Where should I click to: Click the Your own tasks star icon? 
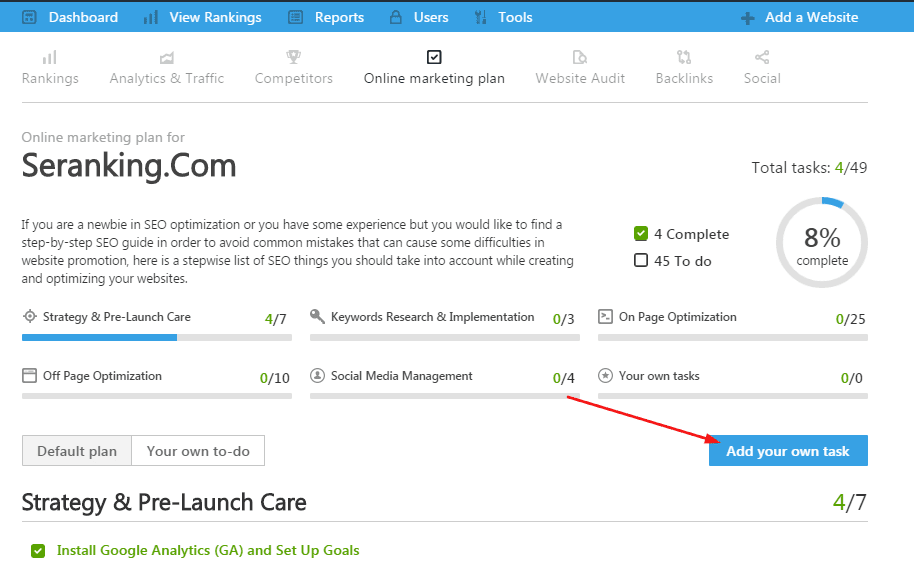click(x=605, y=375)
